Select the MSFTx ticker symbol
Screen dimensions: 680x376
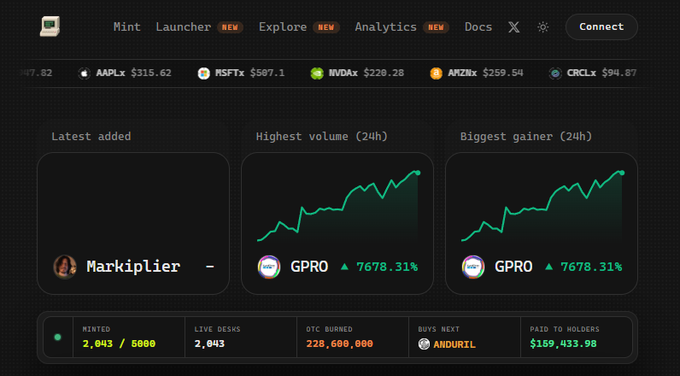coord(230,73)
